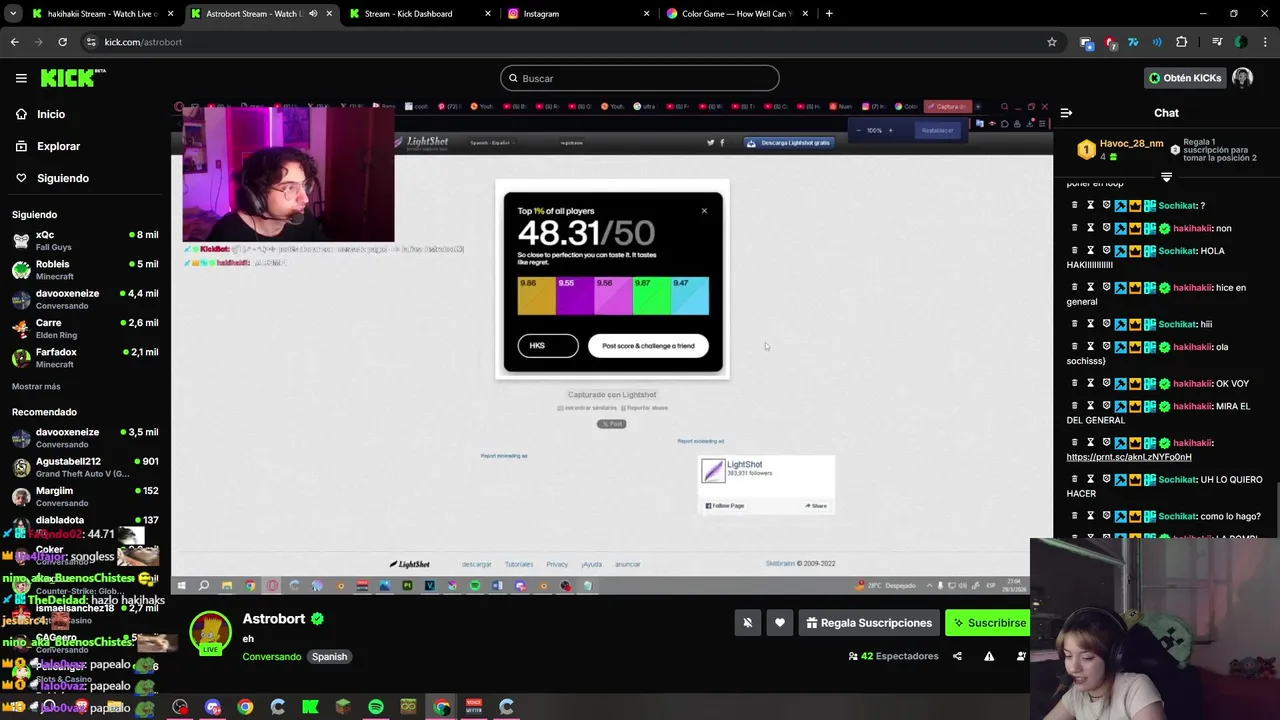Focus the Buscar search field
Viewport: 1280px width, 720px height.
click(639, 78)
